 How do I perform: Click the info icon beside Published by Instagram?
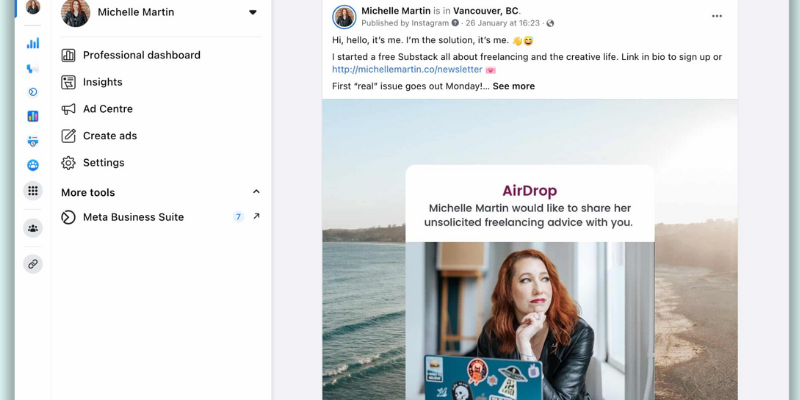pyautogui.click(x=455, y=23)
